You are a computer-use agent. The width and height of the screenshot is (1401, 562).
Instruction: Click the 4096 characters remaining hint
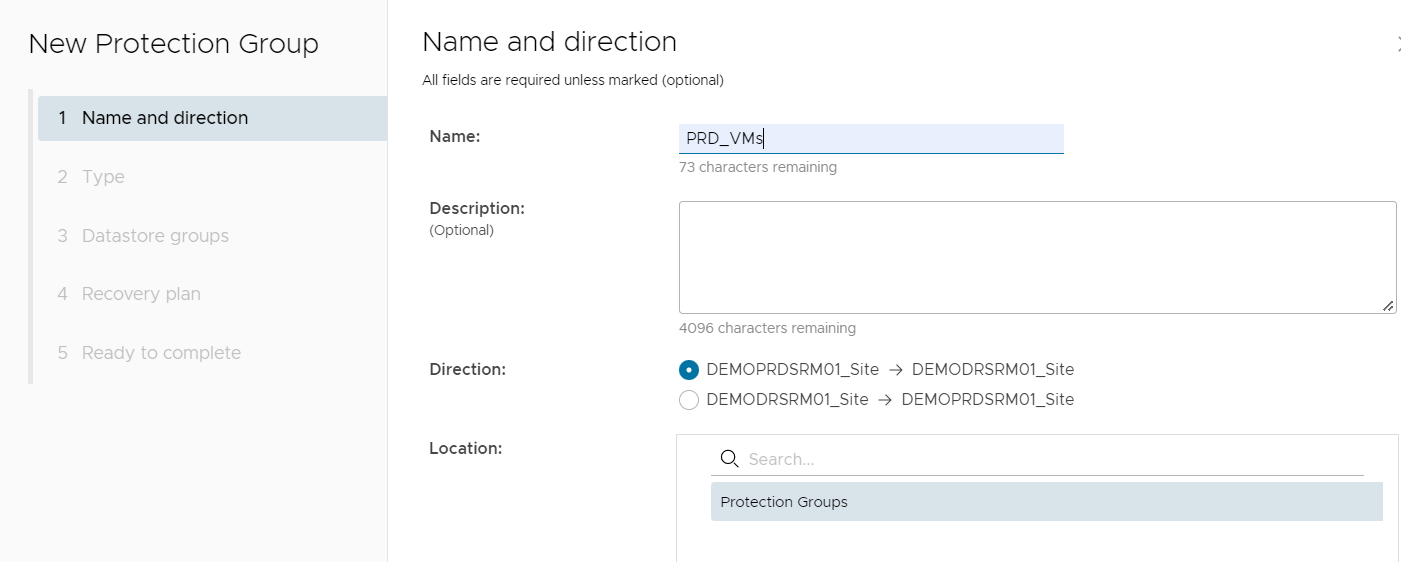pos(766,328)
